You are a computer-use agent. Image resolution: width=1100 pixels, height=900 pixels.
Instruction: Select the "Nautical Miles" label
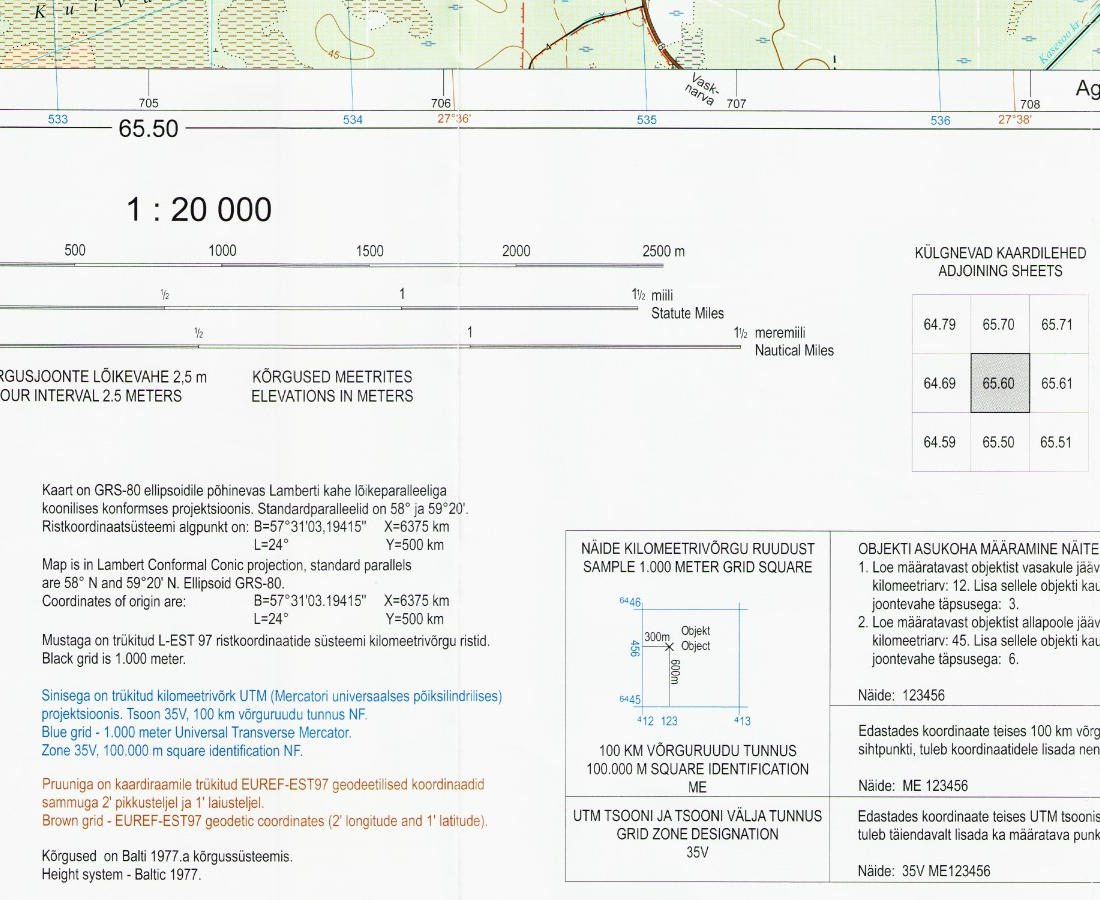[794, 350]
